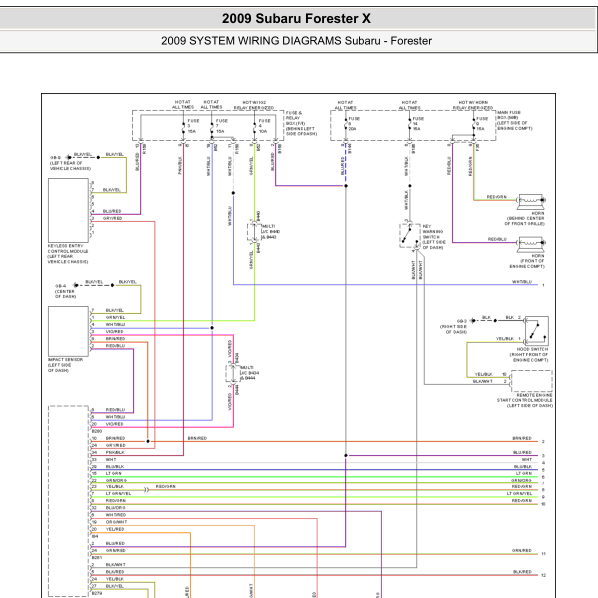Click the horn symbol at front of engine compartment

(x=532, y=244)
